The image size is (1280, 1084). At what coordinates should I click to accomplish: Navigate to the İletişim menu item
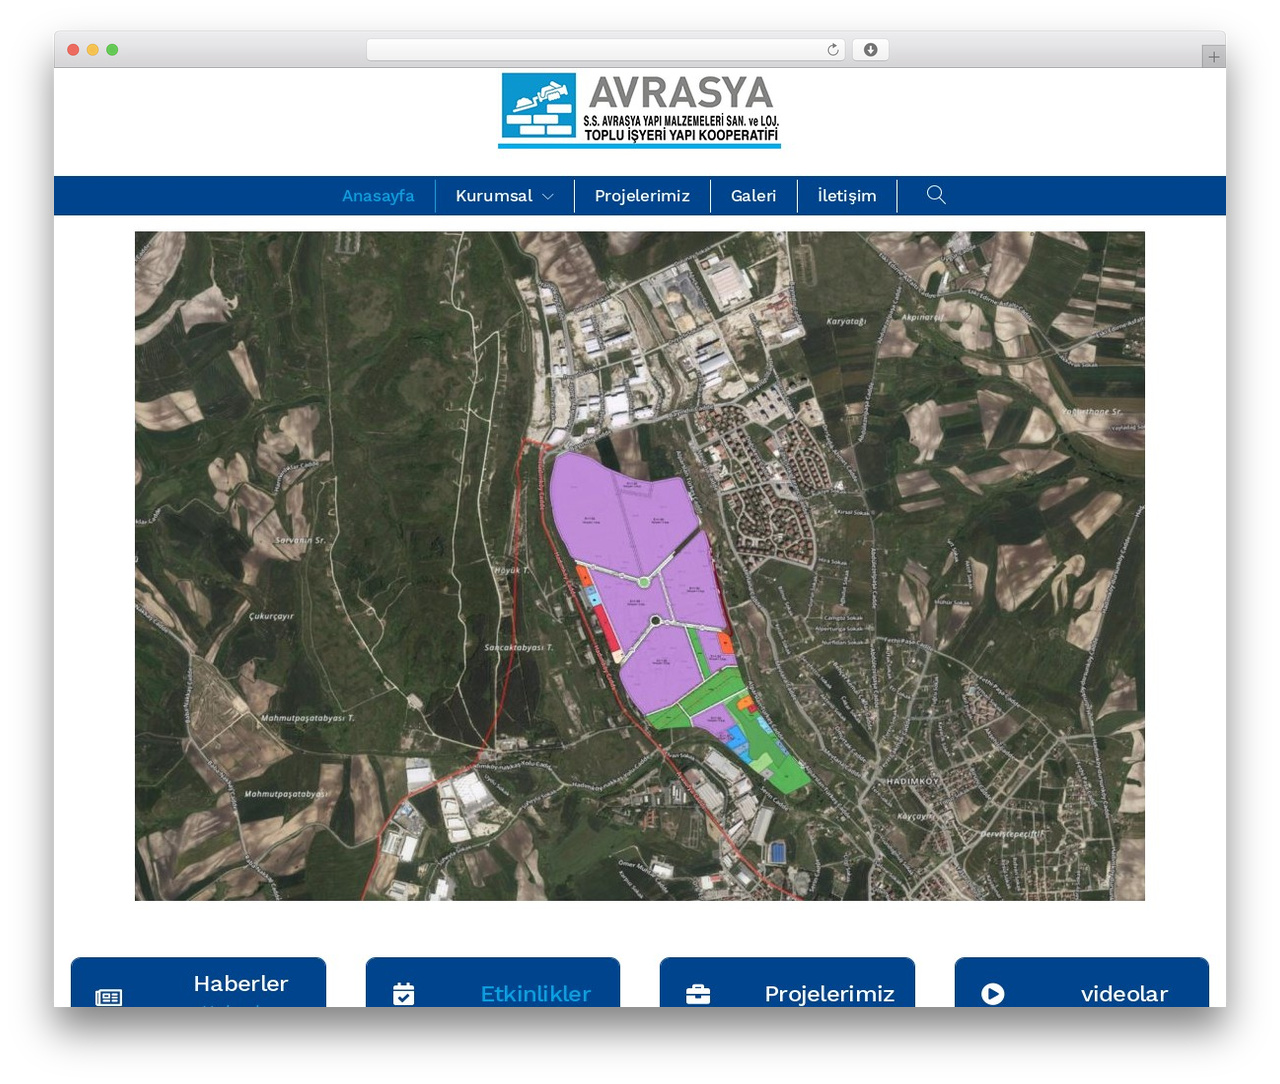pyautogui.click(x=847, y=196)
